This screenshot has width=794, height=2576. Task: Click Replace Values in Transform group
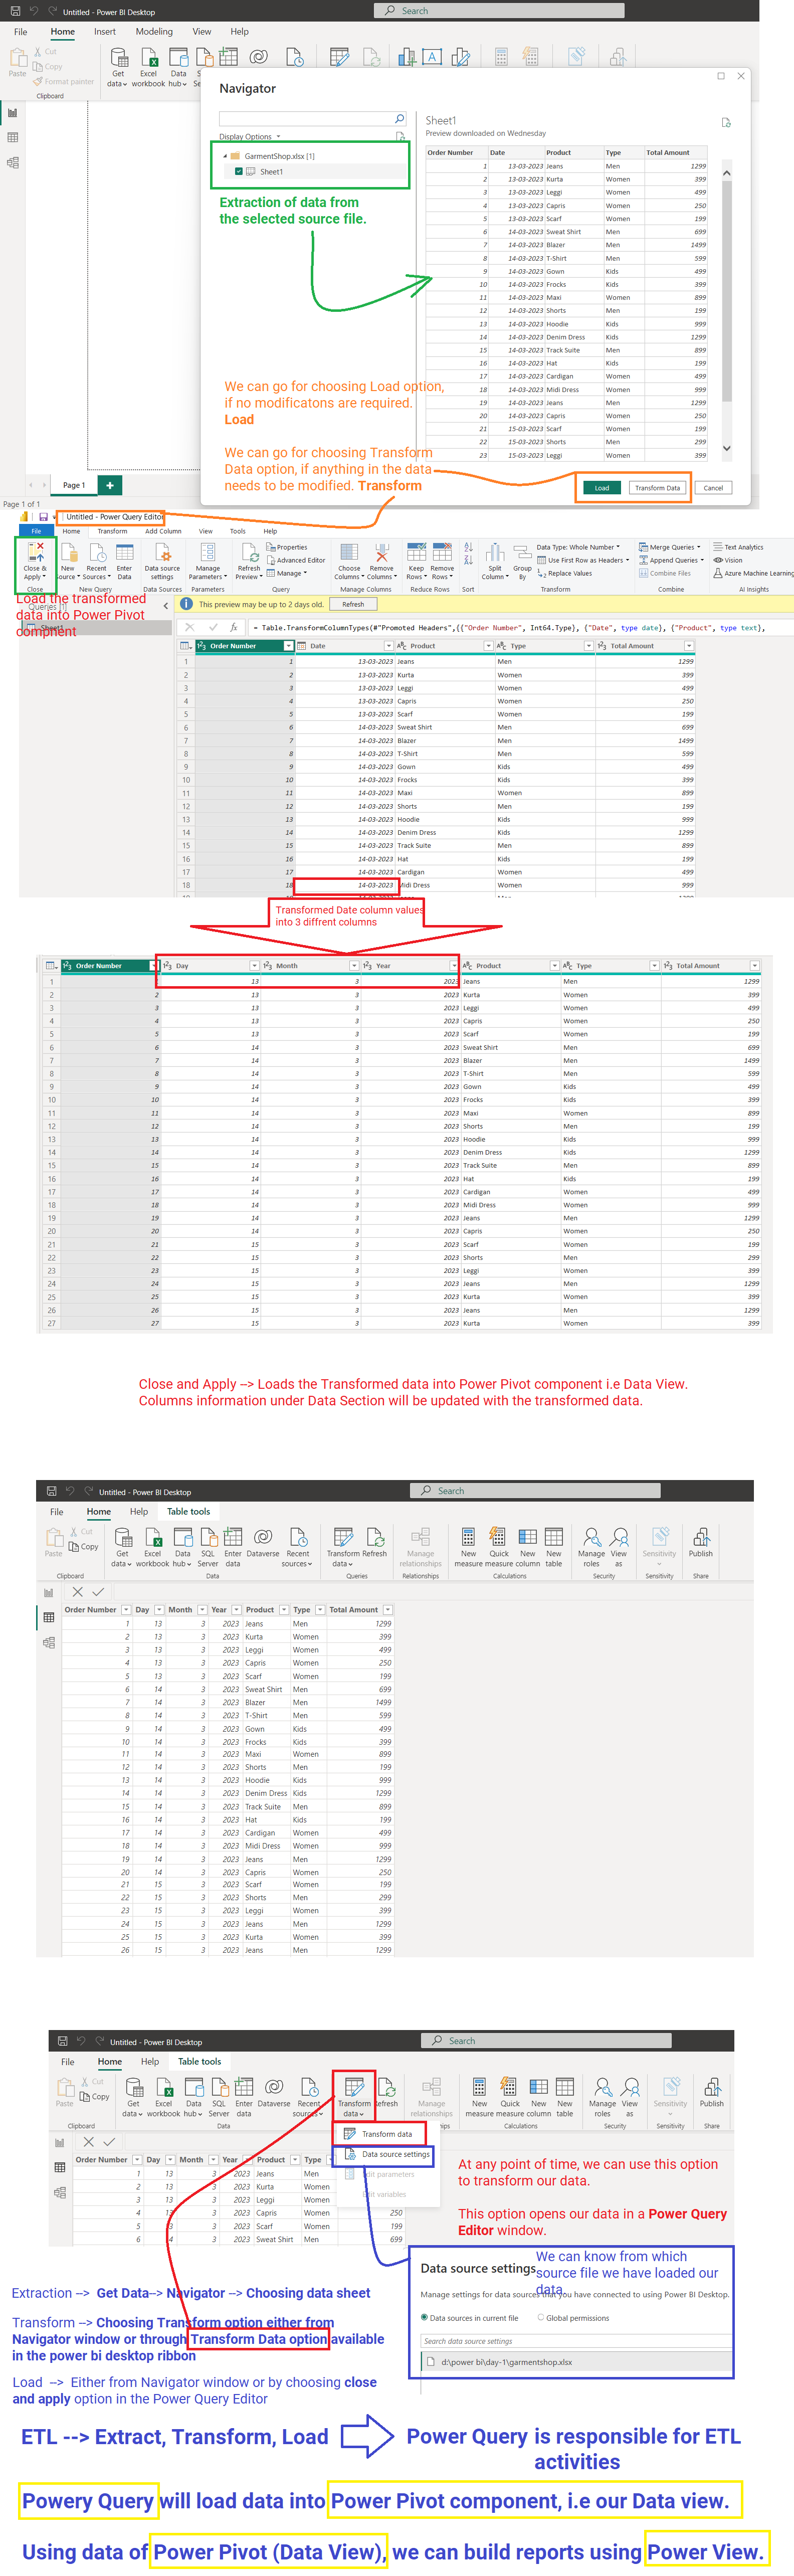click(565, 573)
